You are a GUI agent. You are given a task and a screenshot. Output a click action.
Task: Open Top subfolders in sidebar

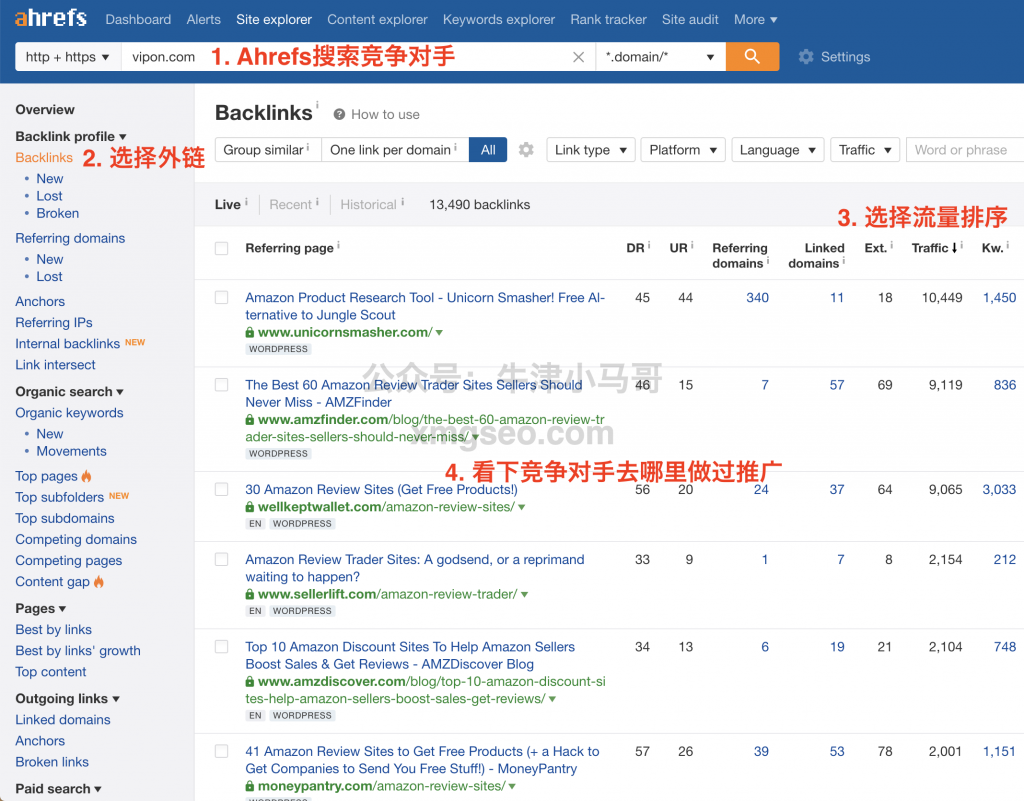pyautogui.click(x=59, y=497)
